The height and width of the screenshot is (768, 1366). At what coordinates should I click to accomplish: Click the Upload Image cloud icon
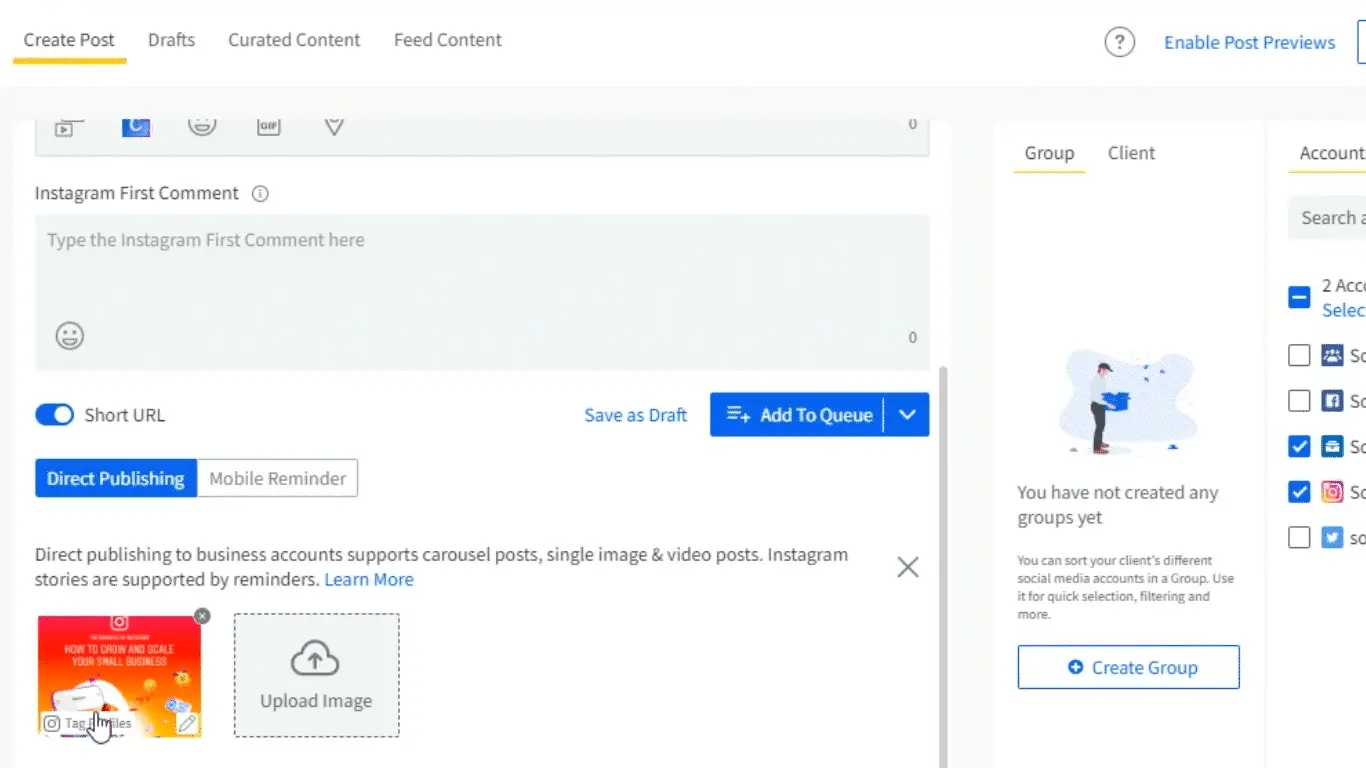coord(315,660)
